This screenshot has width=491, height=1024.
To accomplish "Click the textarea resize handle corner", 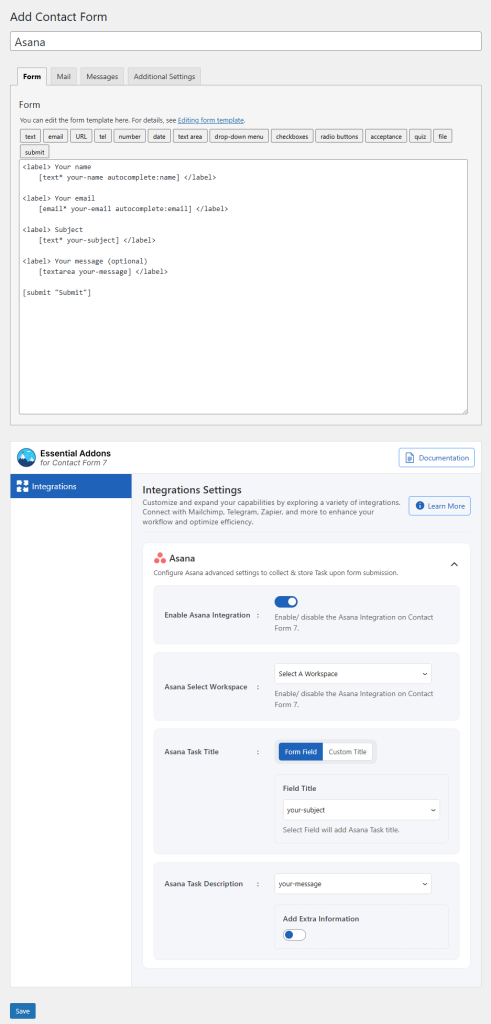I will [x=464, y=411].
